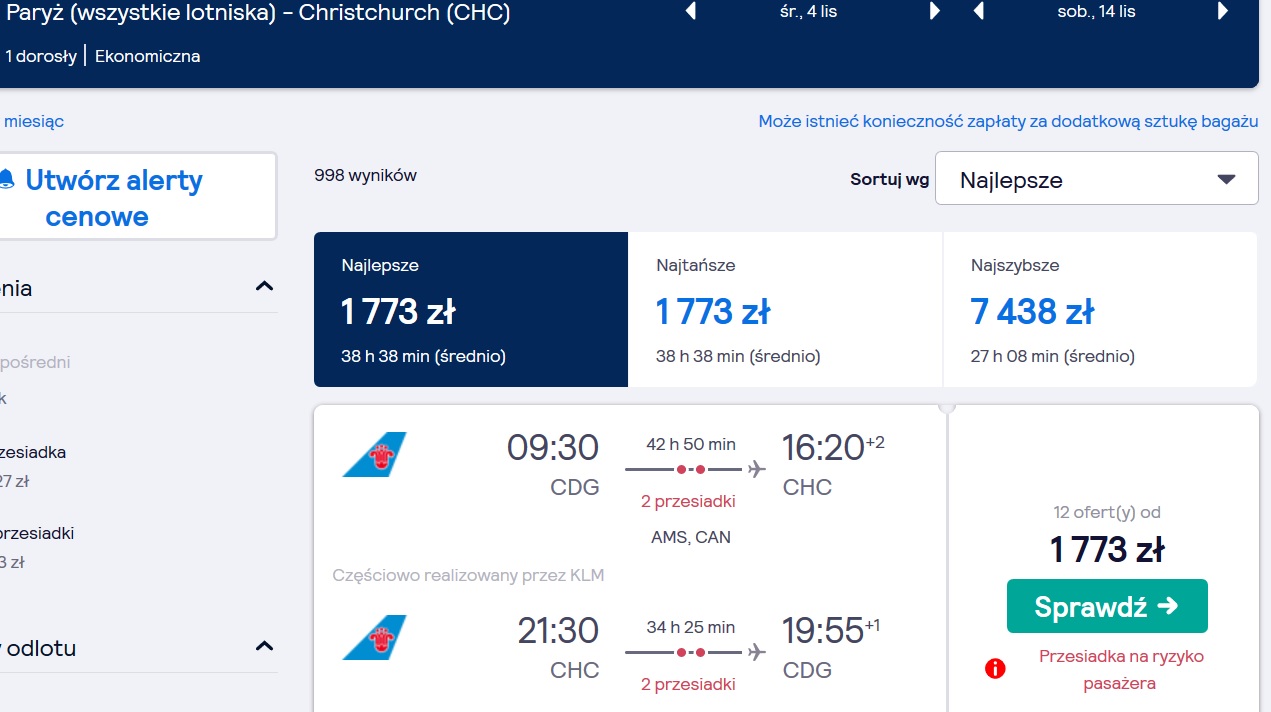Screen dimensions: 1271x712
Task: Go to previous departure date before śr., 4 lis
Action: coord(690,12)
